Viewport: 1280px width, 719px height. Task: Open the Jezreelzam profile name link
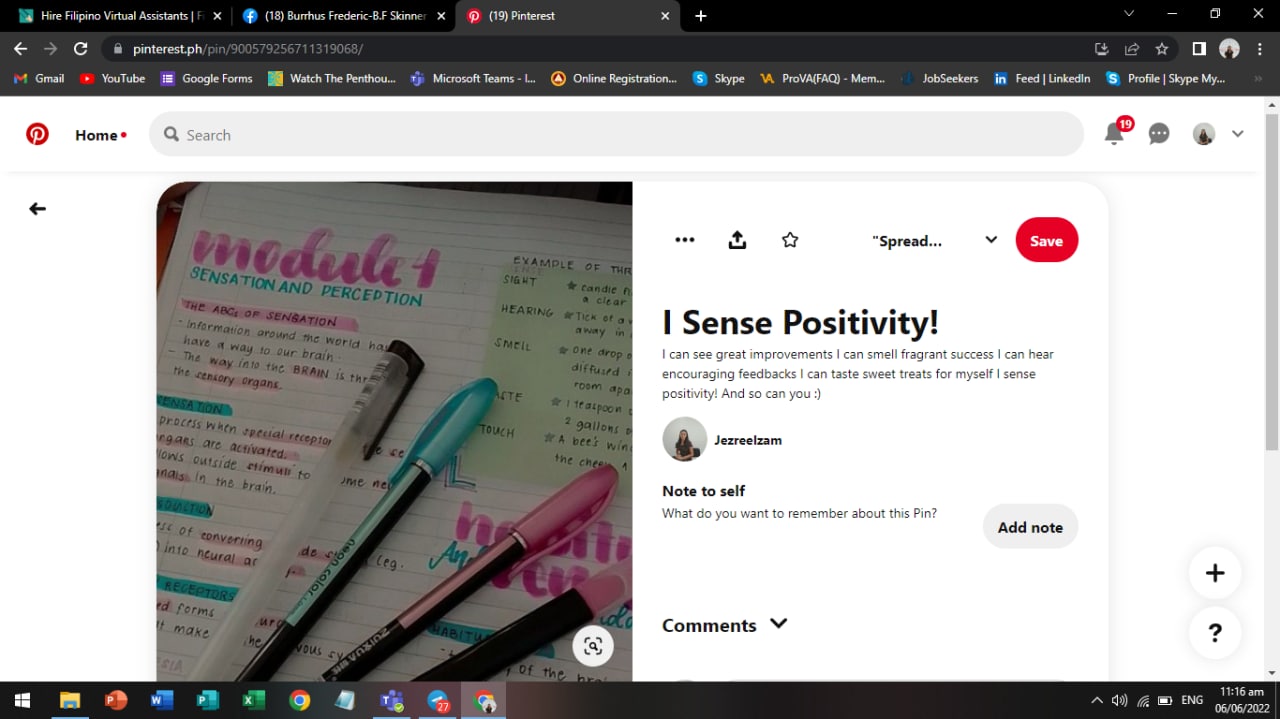pos(748,440)
